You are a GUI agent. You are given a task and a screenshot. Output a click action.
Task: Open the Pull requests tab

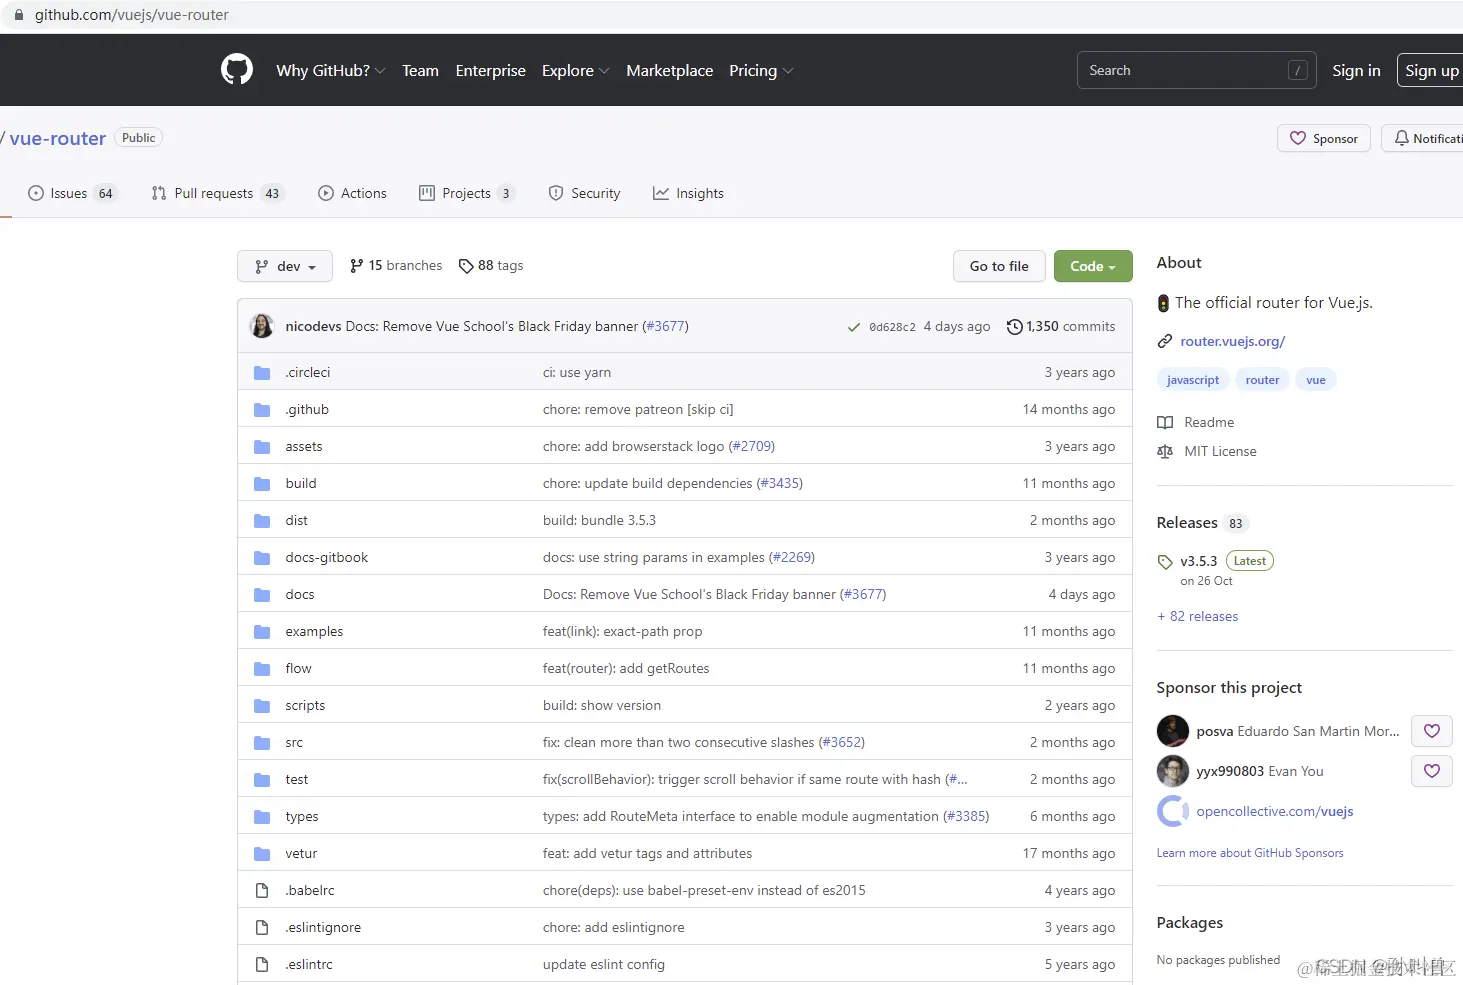[x=217, y=193]
